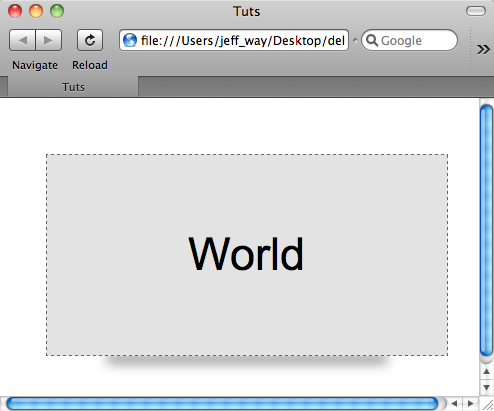Click the toolbar toggle pill button
The height and width of the screenshot is (411, 494).
pyautogui.click(x=476, y=11)
